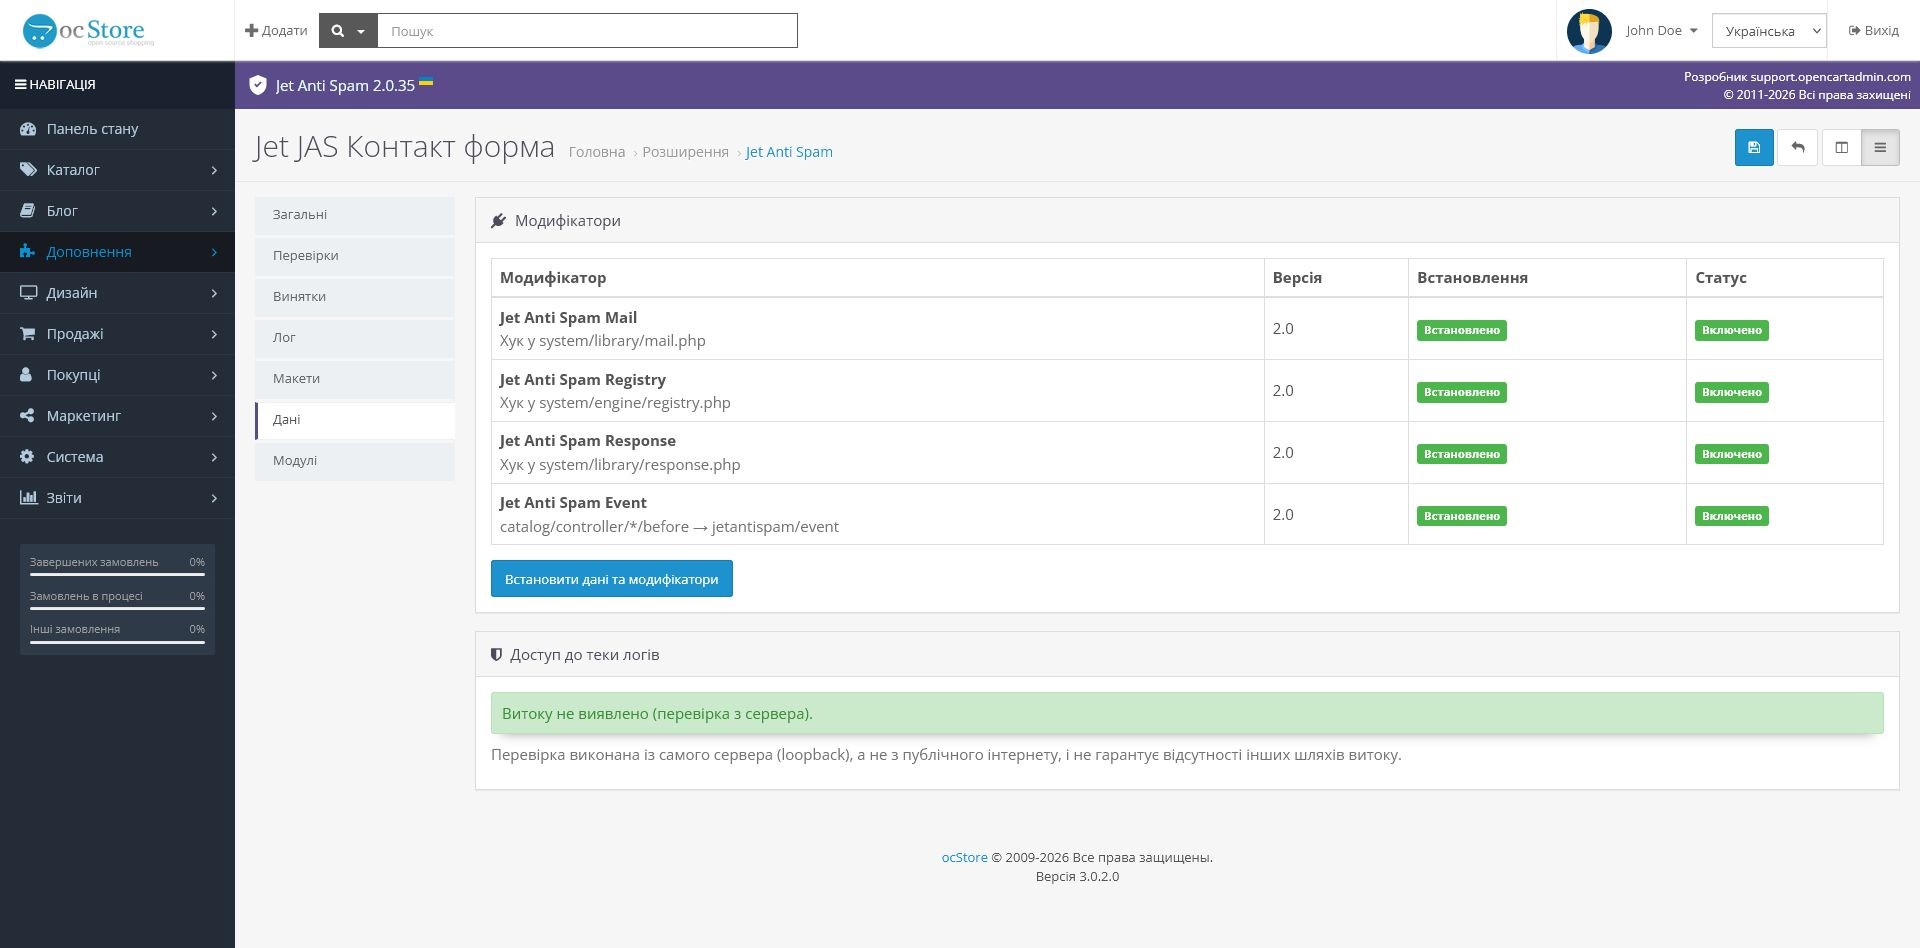Image resolution: width=1920 pixels, height=948 pixels.
Task: Expand the Каталог menu chevron
Action: tap(214, 170)
